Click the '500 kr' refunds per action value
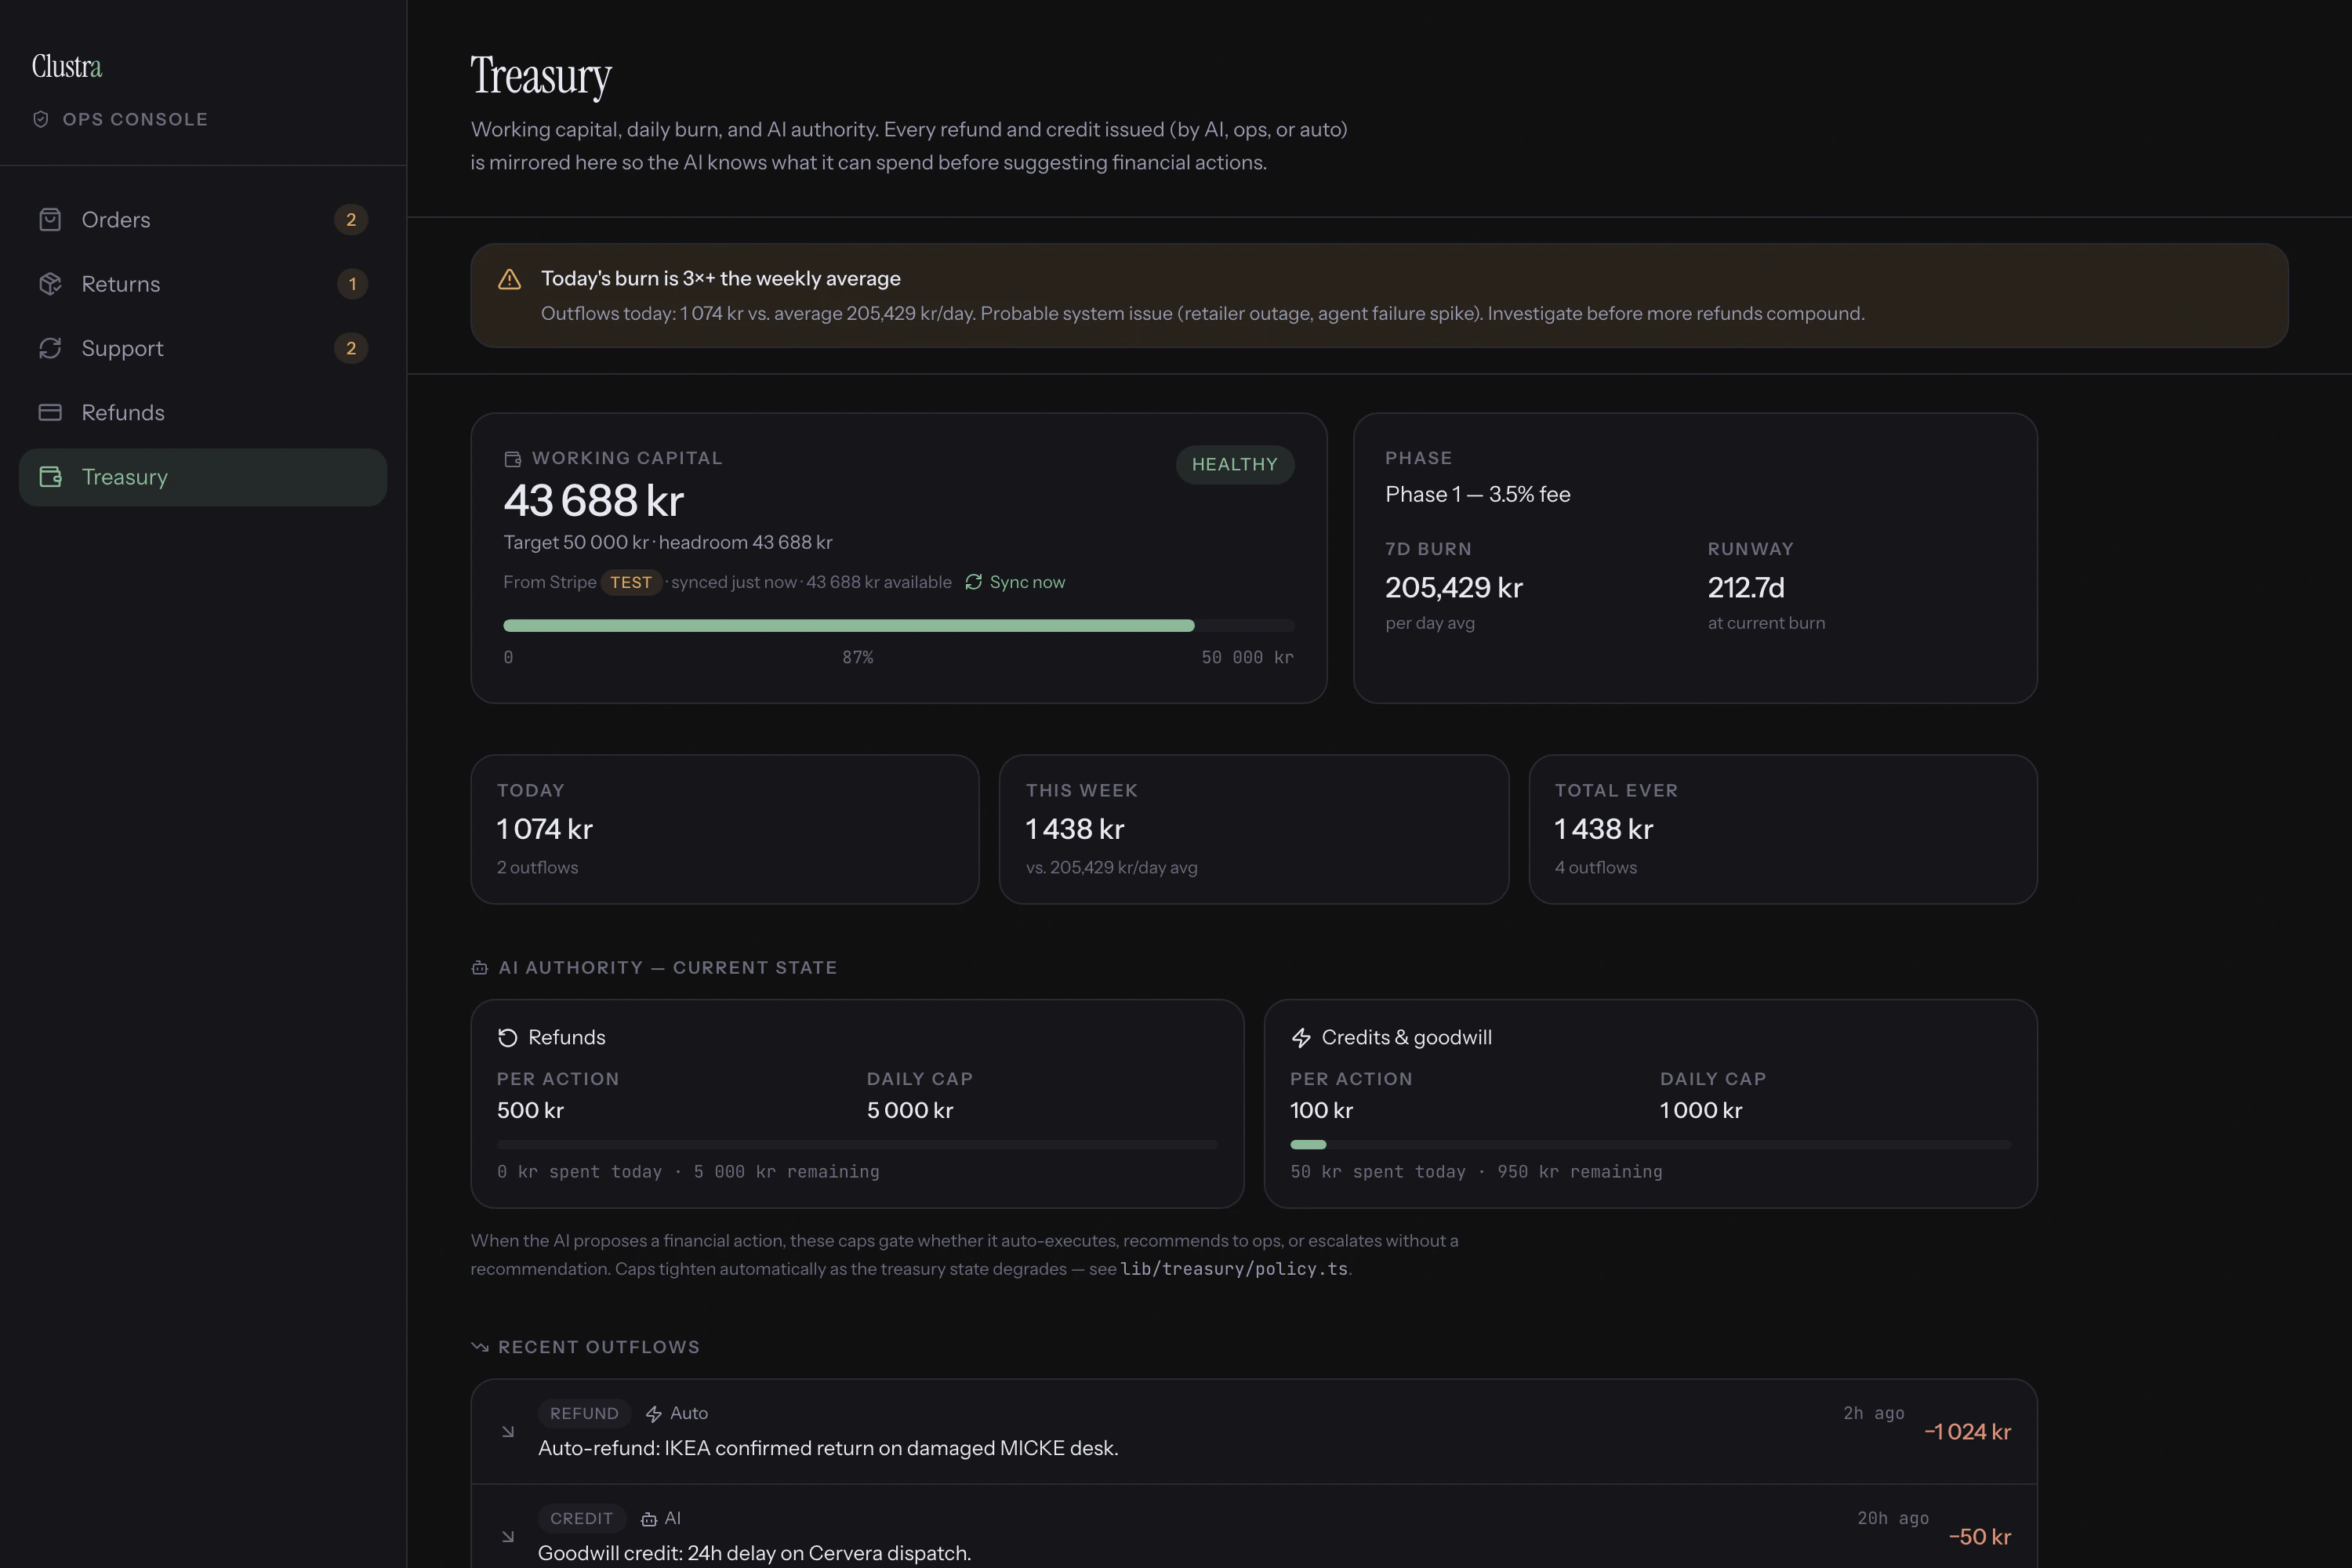2352x1568 pixels. click(531, 1110)
